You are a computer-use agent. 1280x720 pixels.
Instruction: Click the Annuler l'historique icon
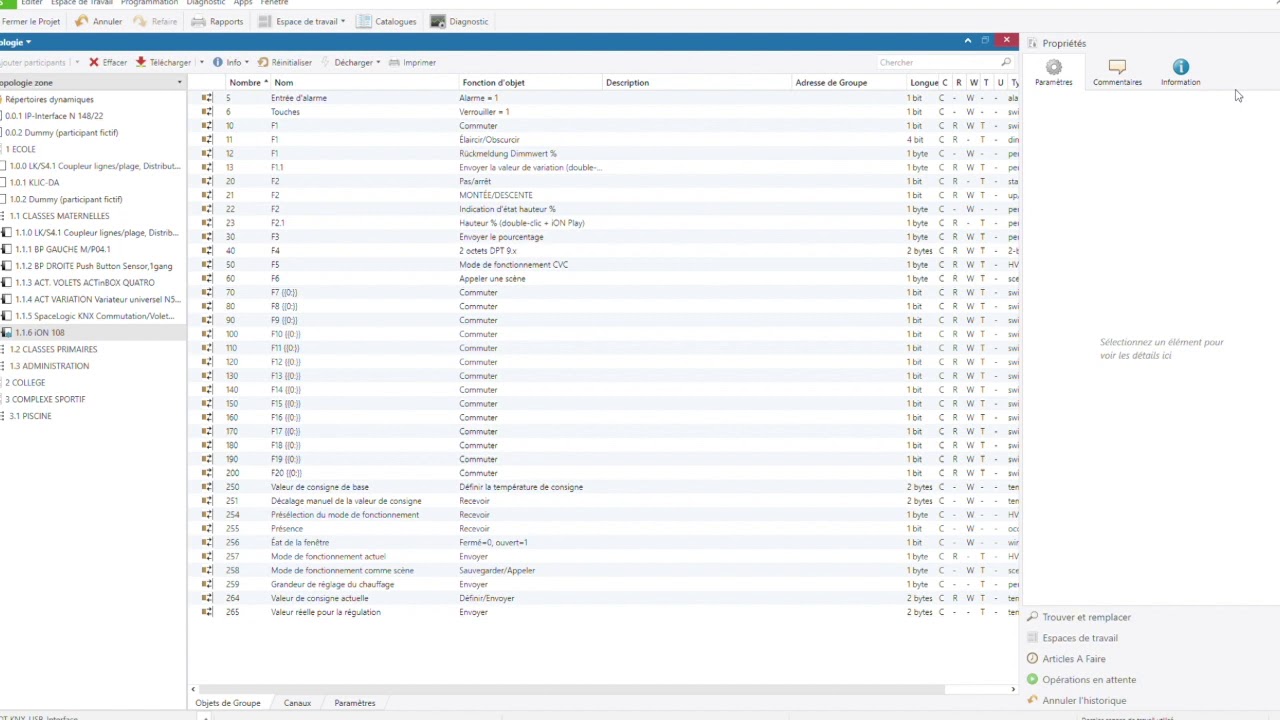coord(1033,700)
